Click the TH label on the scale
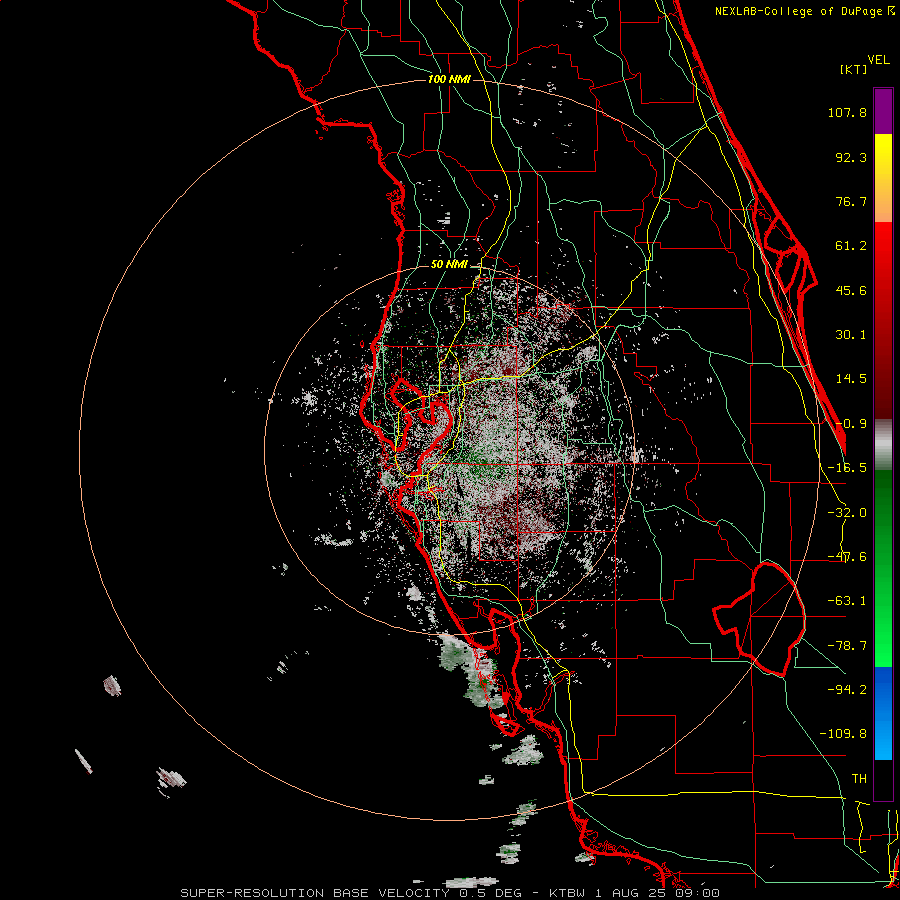The height and width of the screenshot is (900, 900). [x=859, y=779]
